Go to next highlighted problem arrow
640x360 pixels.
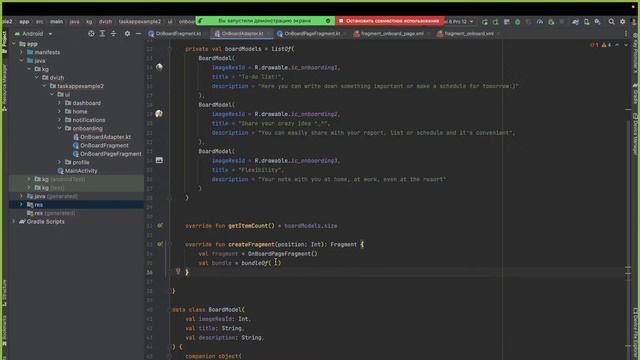[x=626, y=44]
